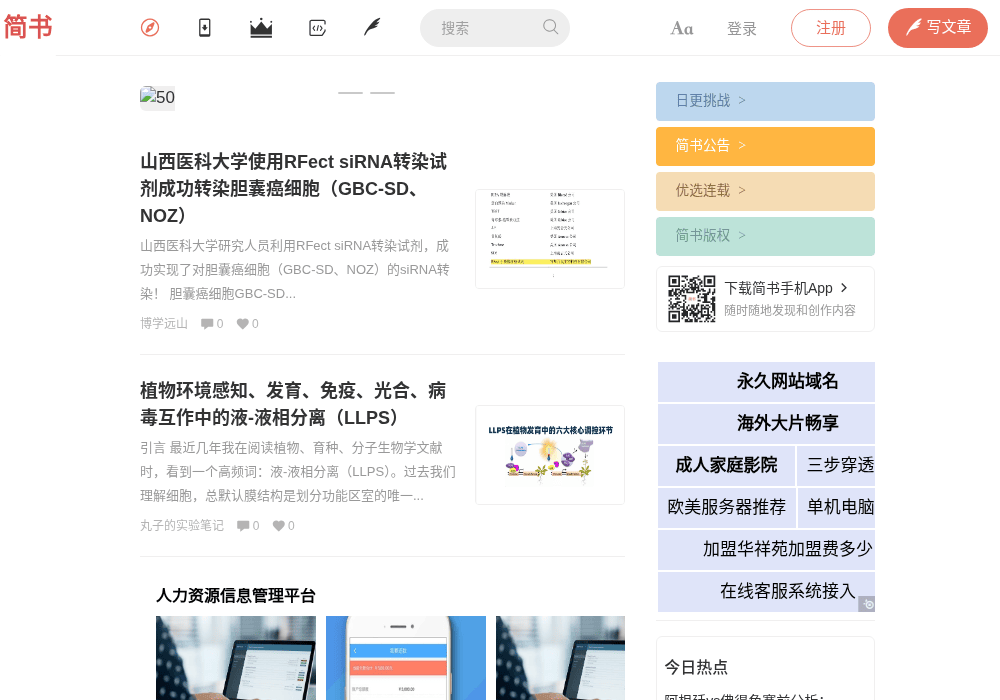Open article 植物环境感知 液-液相分离 LLPS
This screenshot has width=1000, height=700.
293,404
